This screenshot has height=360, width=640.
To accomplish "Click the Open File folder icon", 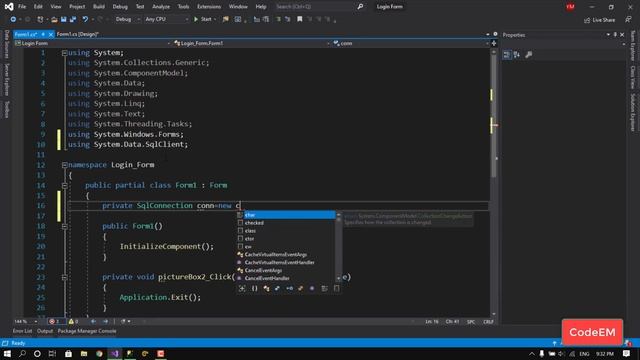I will click(54, 19).
